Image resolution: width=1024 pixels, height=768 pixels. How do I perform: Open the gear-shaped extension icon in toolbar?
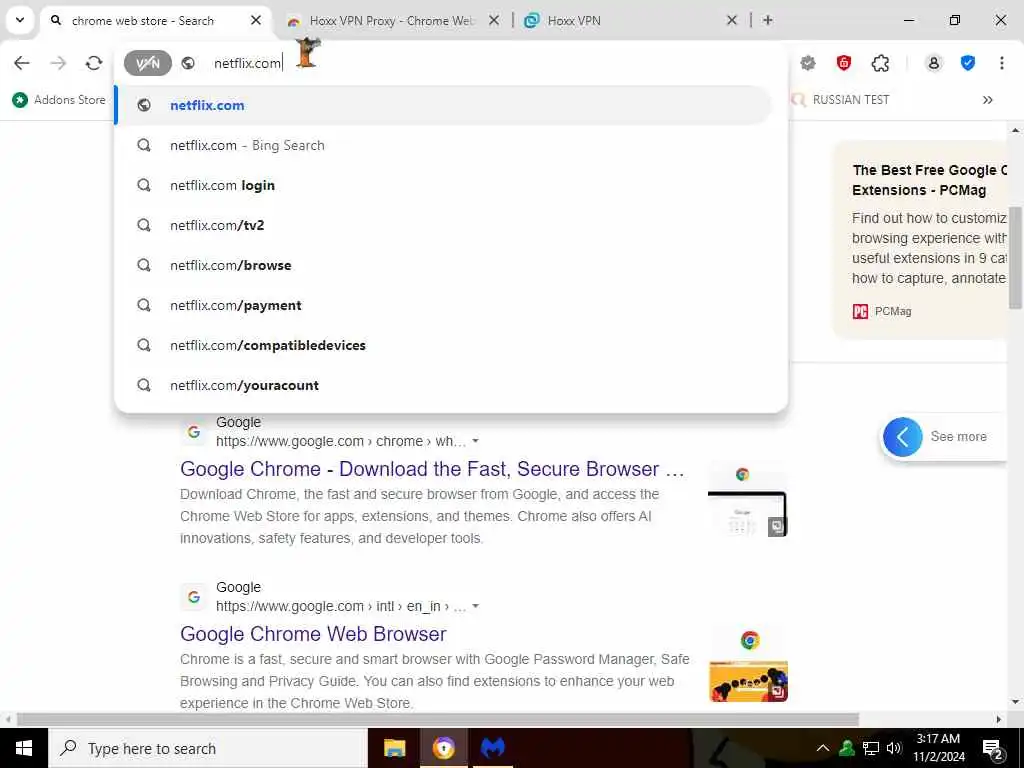(x=808, y=63)
